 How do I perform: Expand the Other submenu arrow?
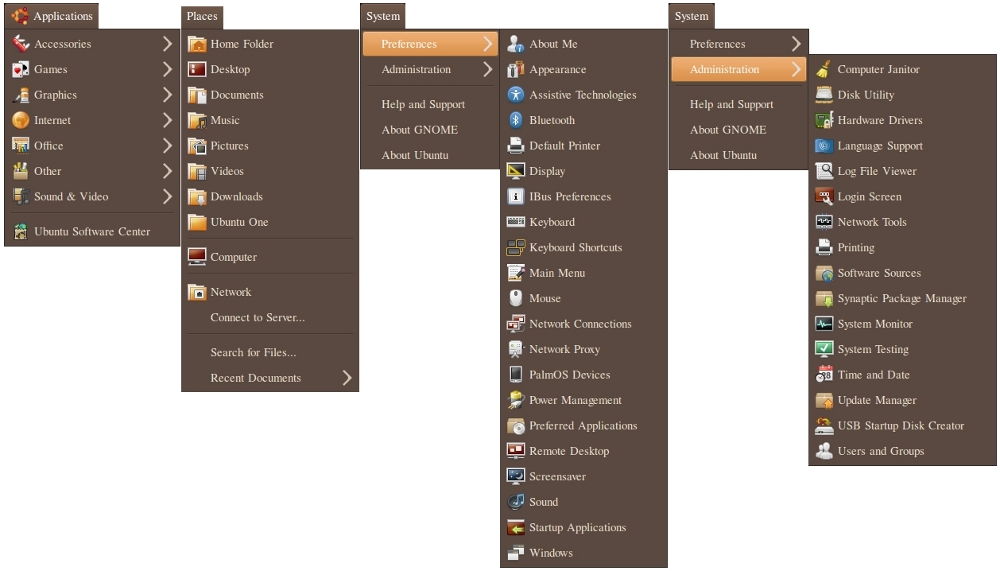[x=167, y=171]
